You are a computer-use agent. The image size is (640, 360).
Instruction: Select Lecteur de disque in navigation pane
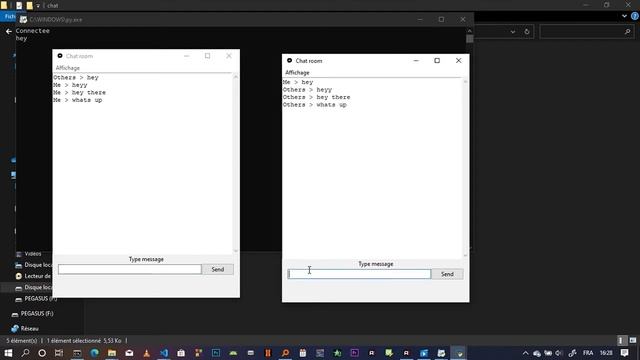coord(38,276)
